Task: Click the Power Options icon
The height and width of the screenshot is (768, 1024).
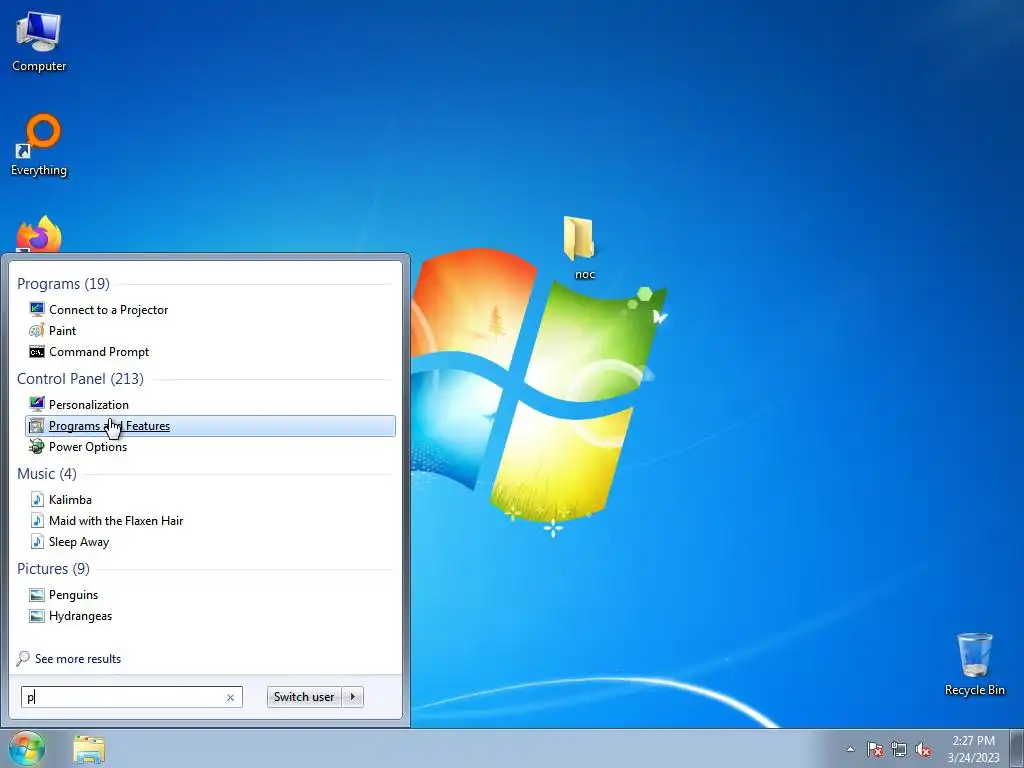Action: 37,447
